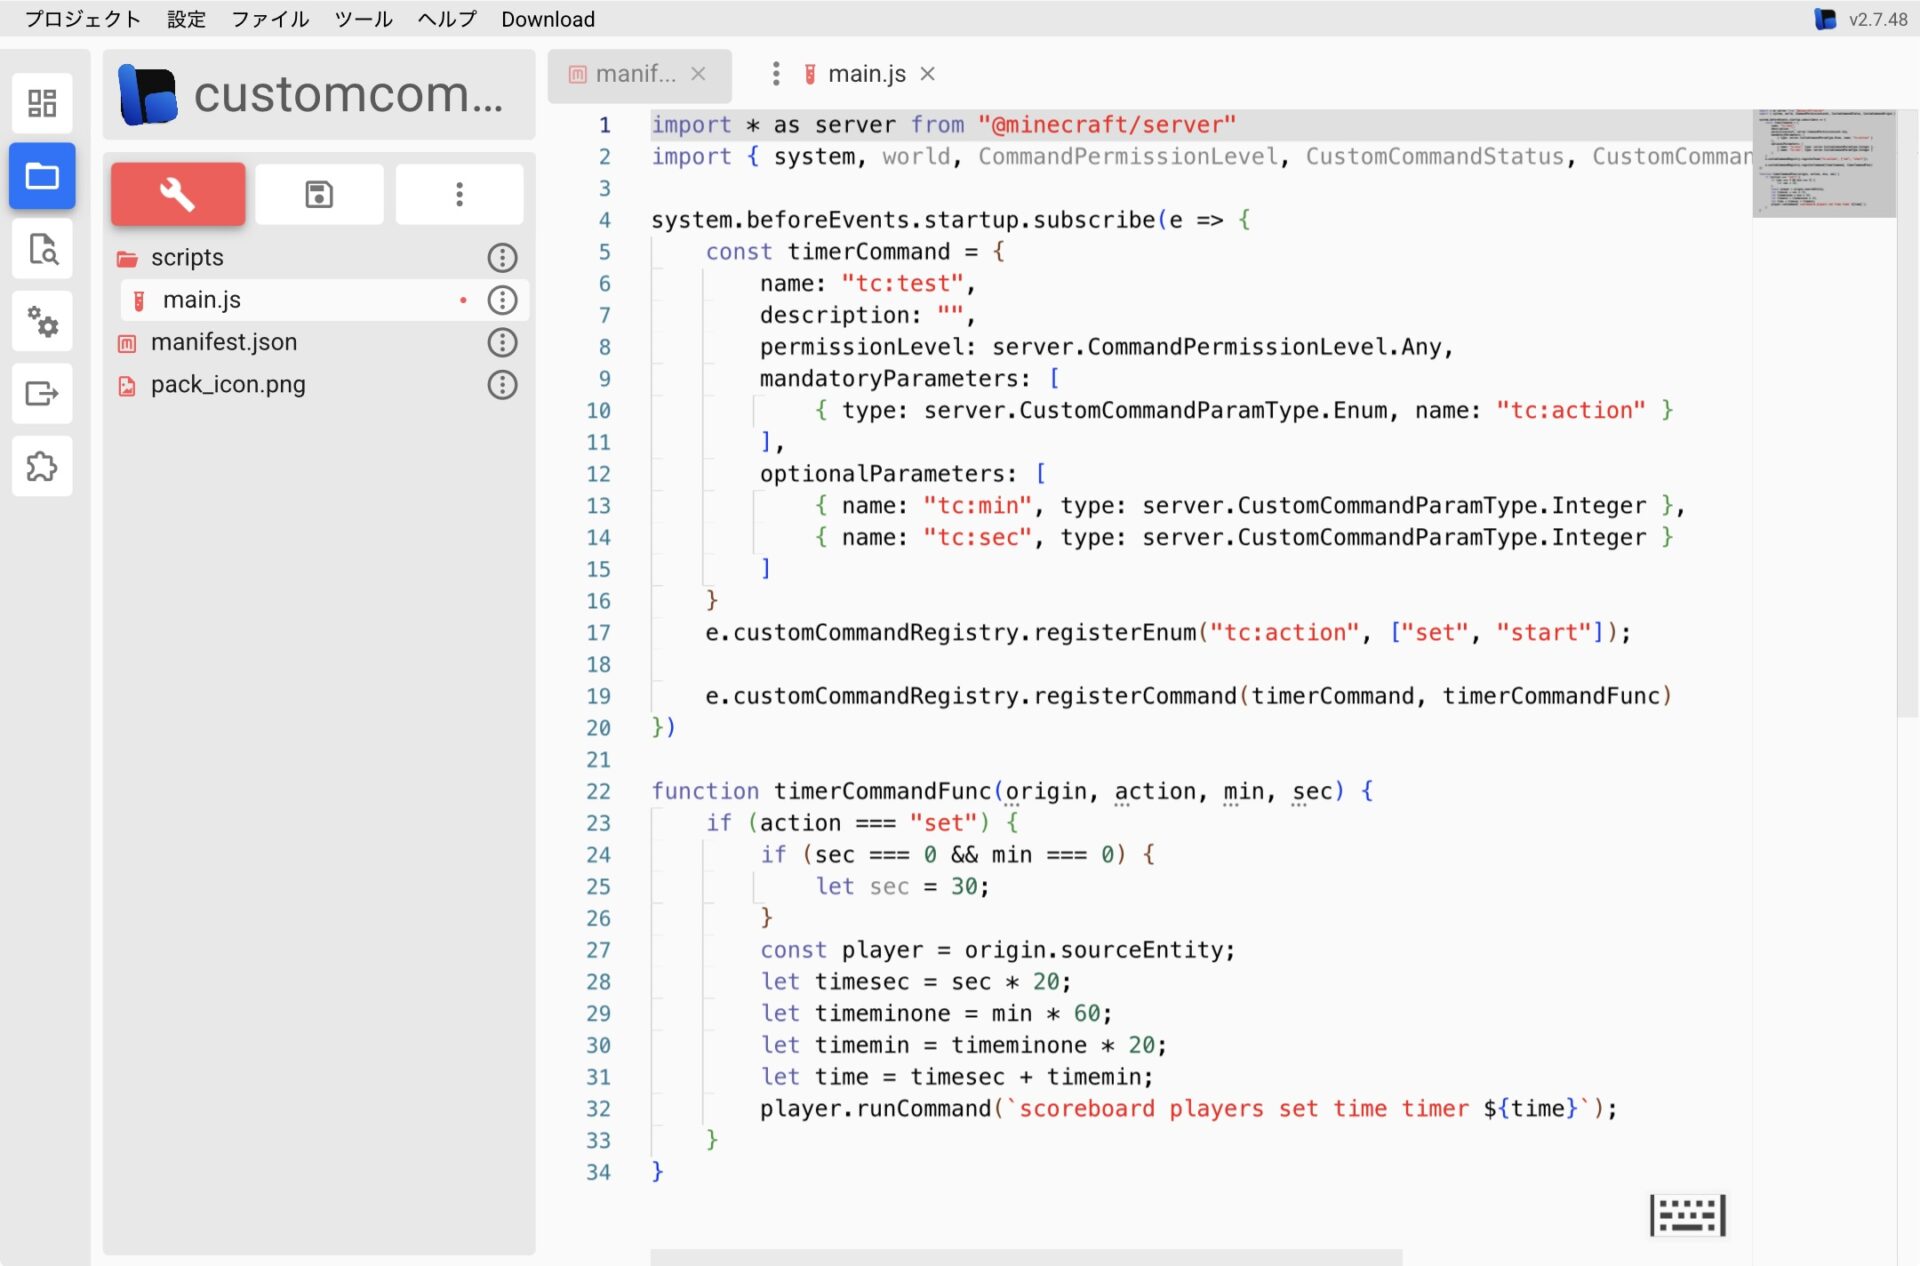1920x1266 pixels.
Task: Open options menu for pack_icon.png
Action: pyautogui.click(x=502, y=385)
